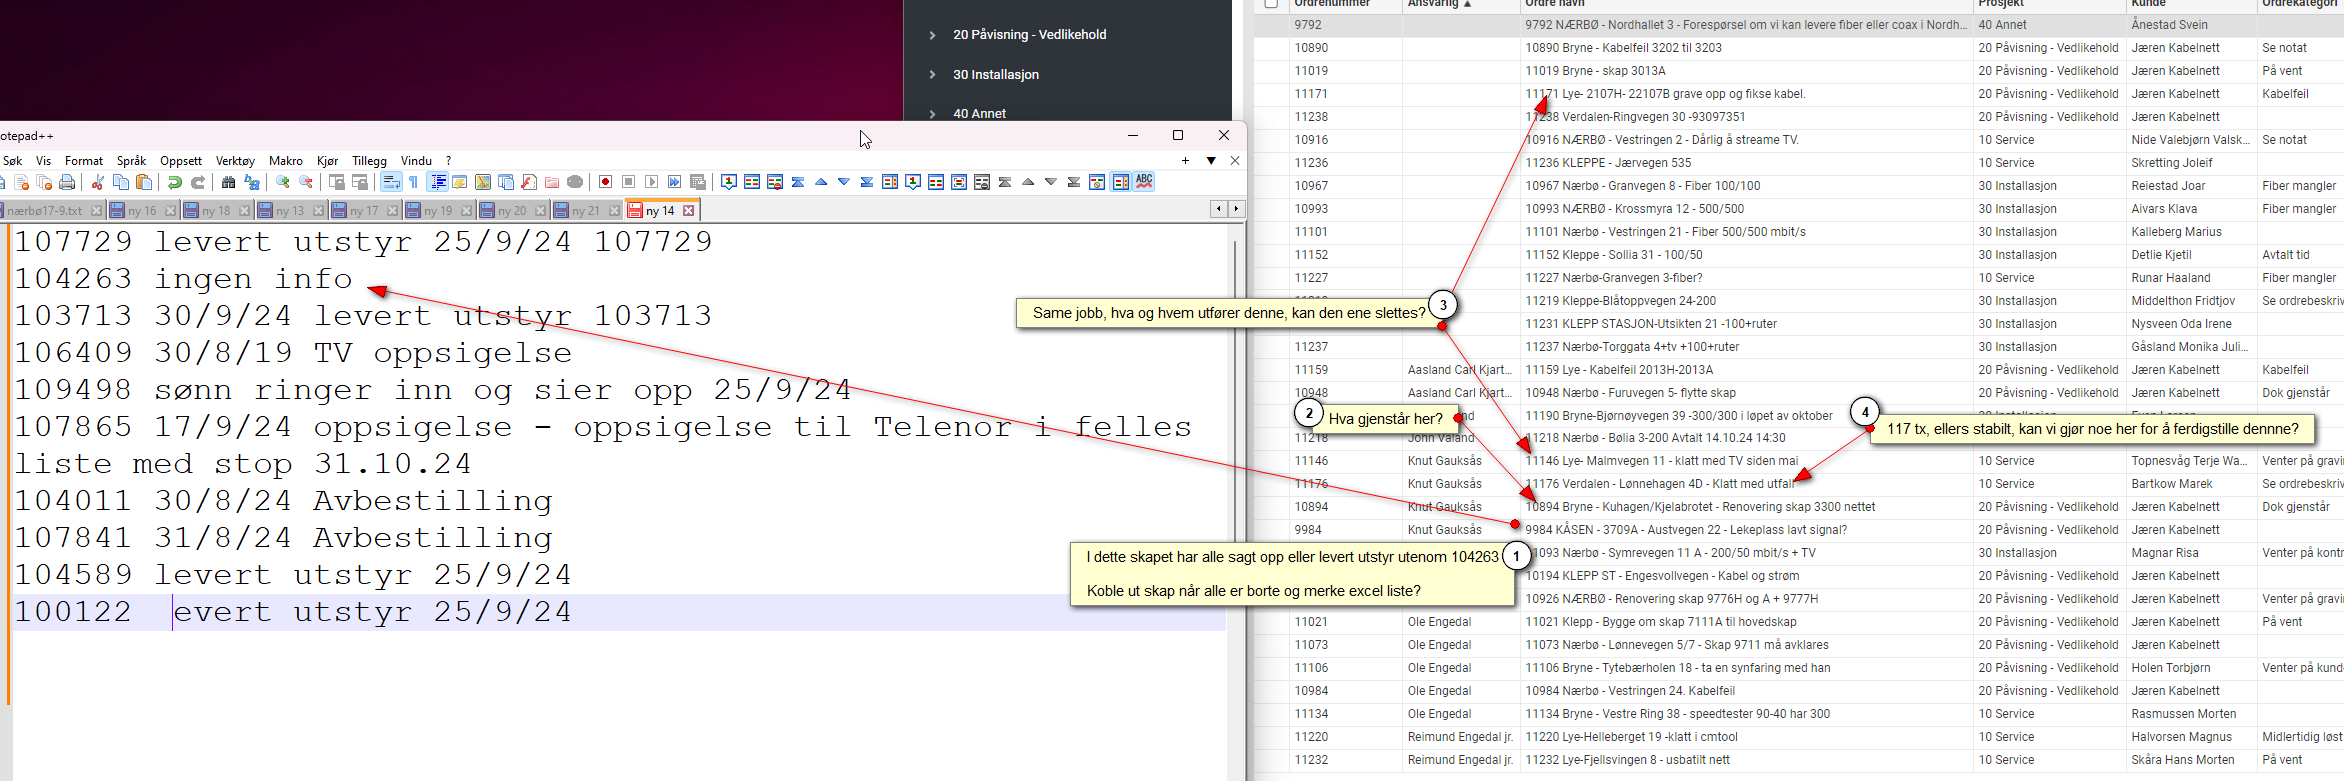Click the grey next-difference down arrow icon
Image resolution: width=2344 pixels, height=781 pixels.
pyautogui.click(x=1051, y=182)
